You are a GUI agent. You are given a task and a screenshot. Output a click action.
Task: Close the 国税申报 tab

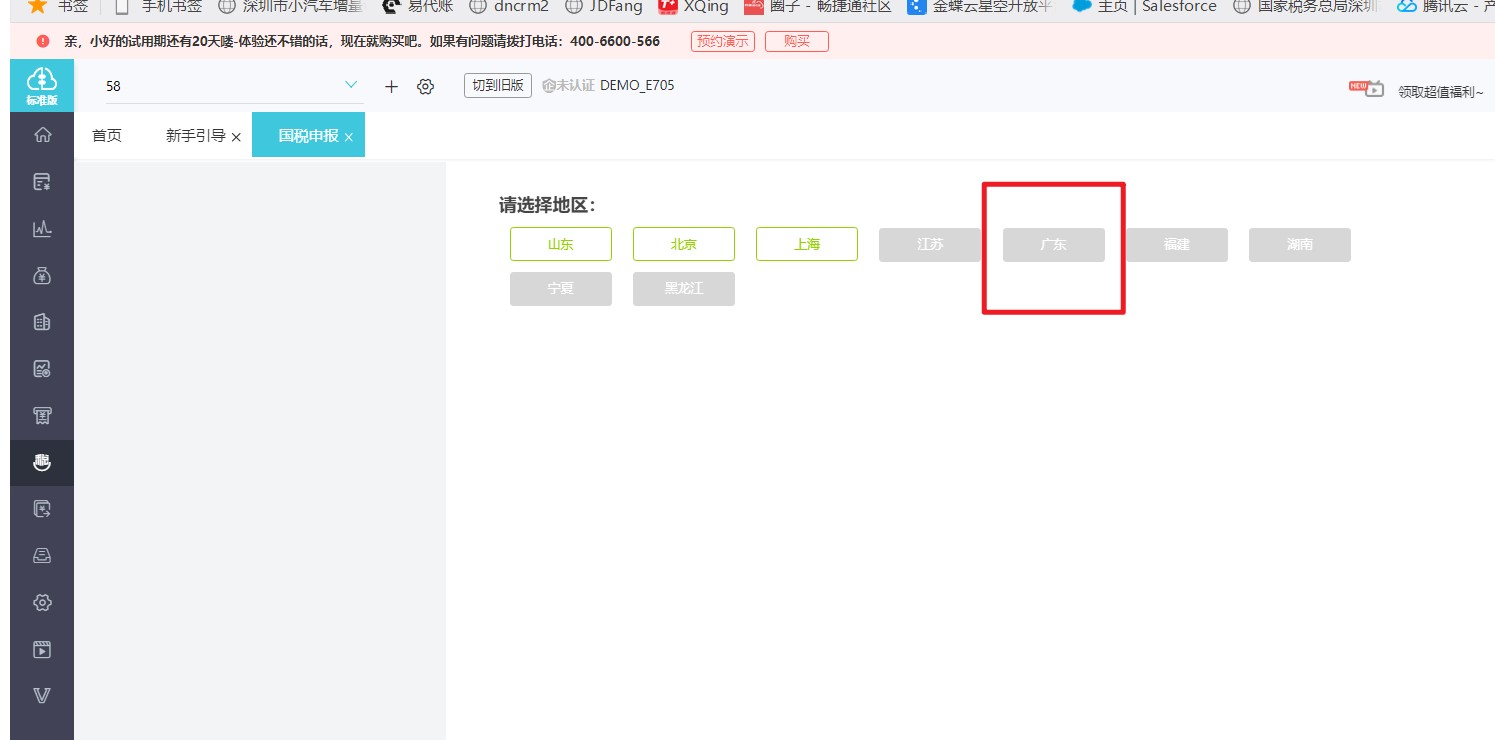point(348,137)
